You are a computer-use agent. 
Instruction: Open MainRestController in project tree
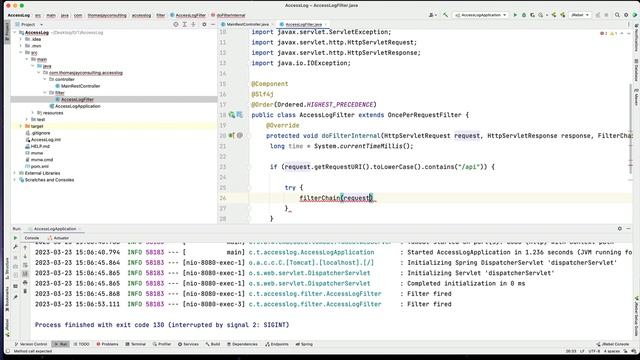point(80,86)
